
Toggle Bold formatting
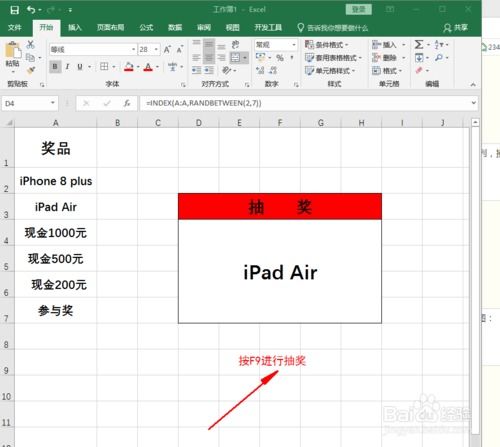tap(55, 67)
